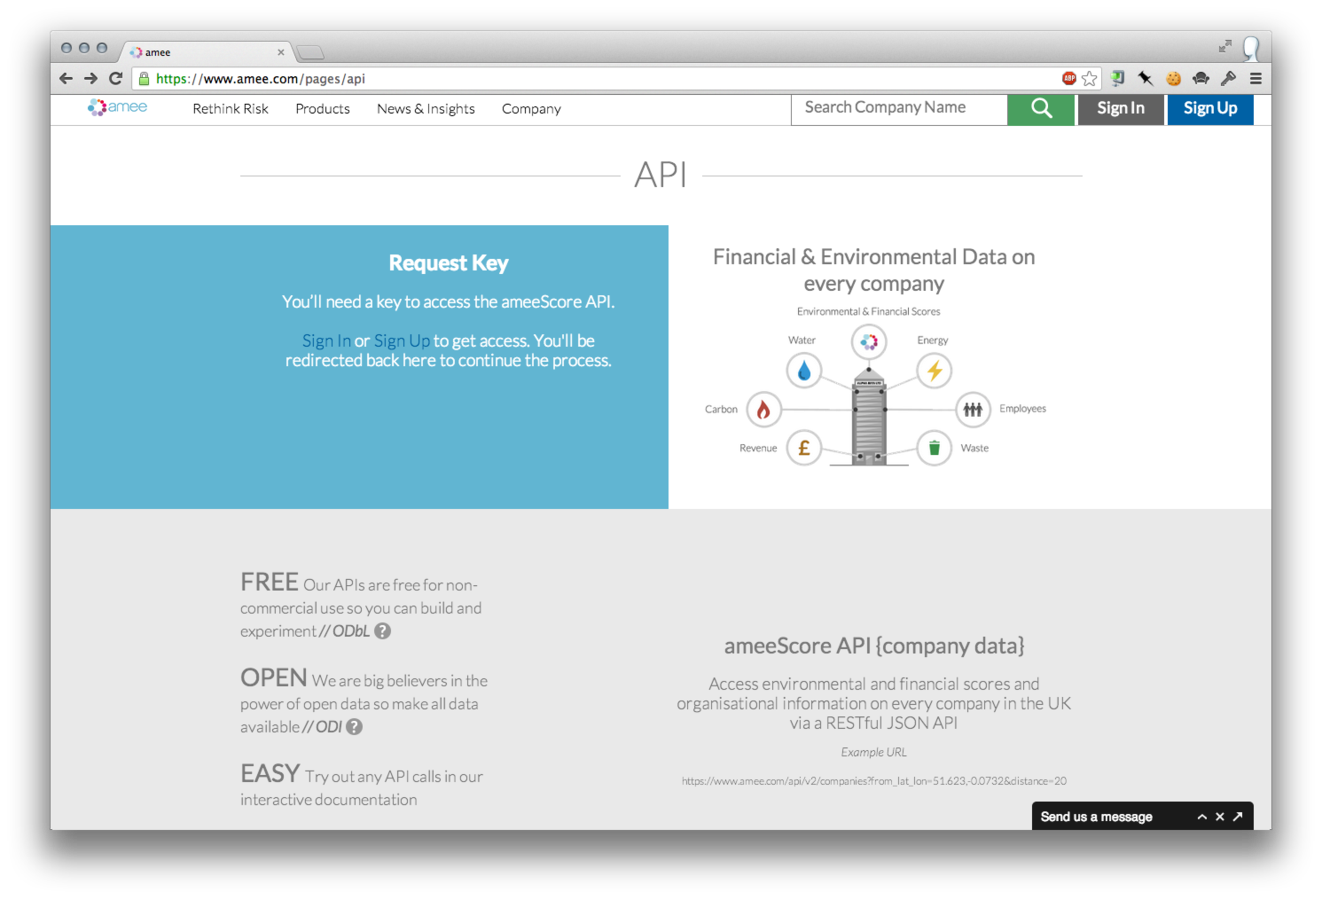Image resolution: width=1322 pixels, height=900 pixels.
Task: Click the green search magnifier button
Action: coord(1041,108)
